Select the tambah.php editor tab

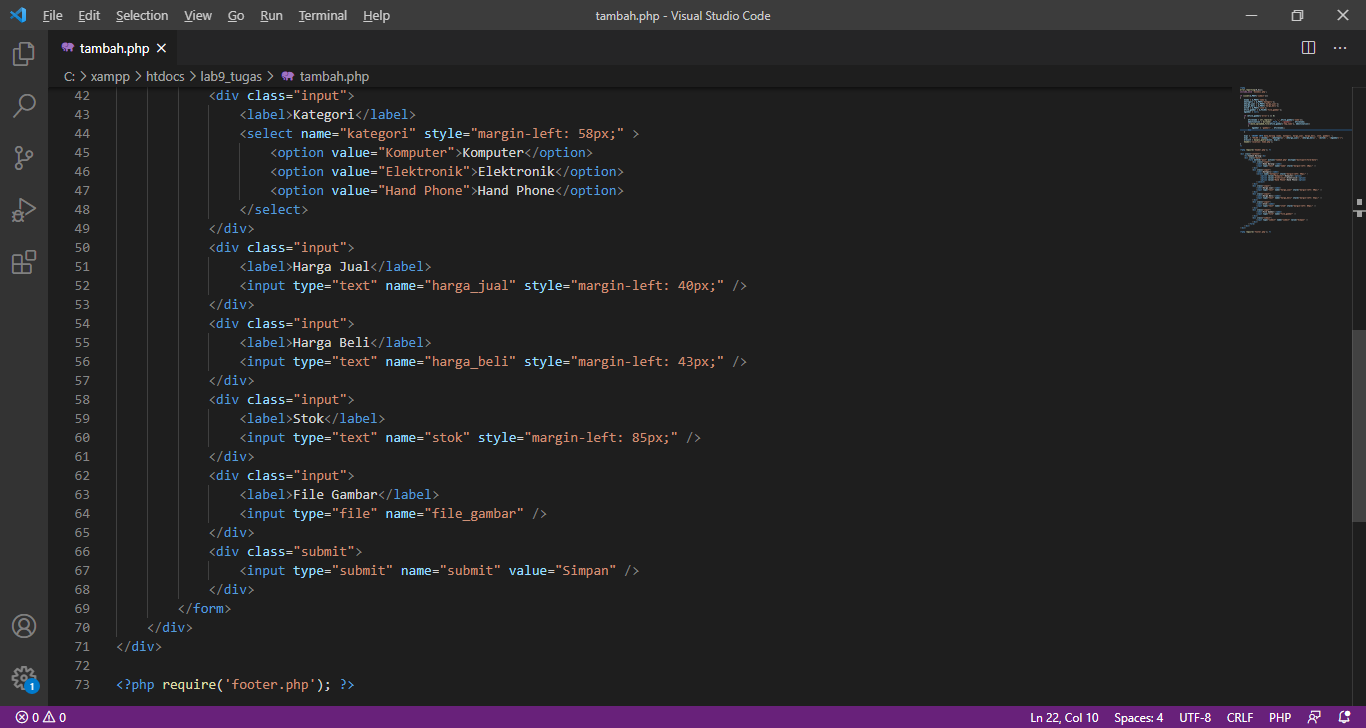[x=113, y=47]
